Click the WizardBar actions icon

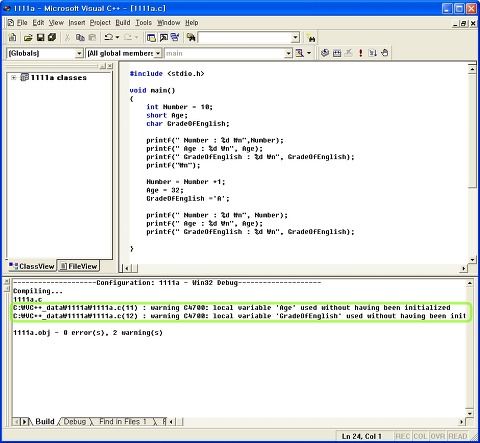point(300,53)
